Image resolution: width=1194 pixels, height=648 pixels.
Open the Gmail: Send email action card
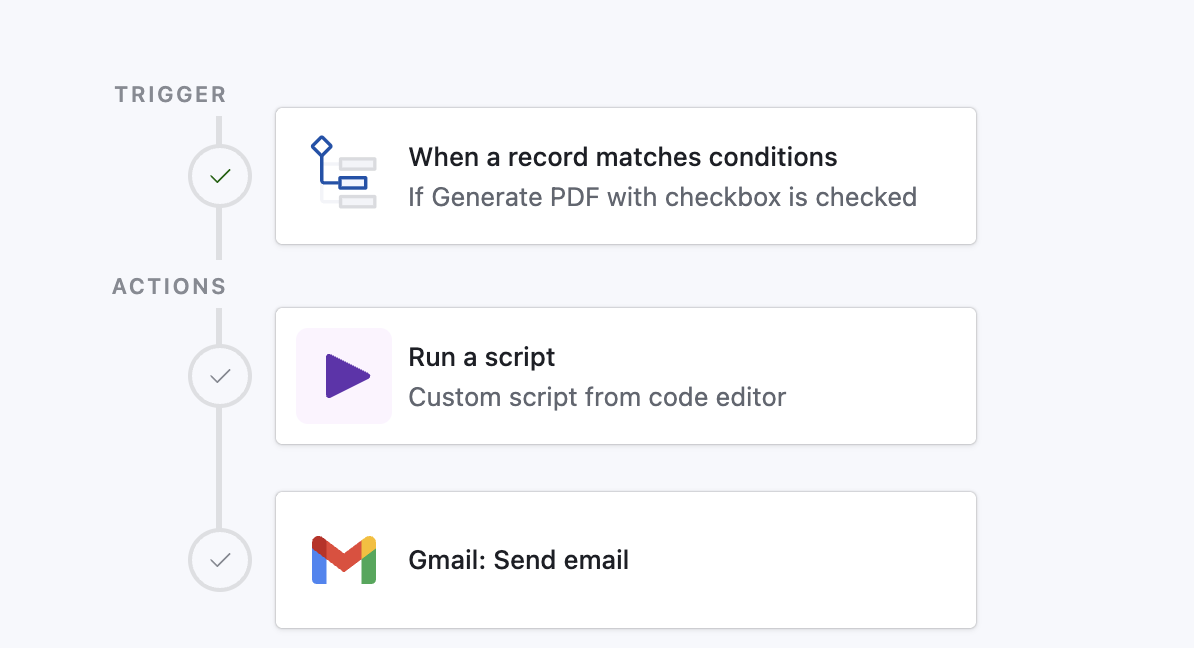point(625,560)
